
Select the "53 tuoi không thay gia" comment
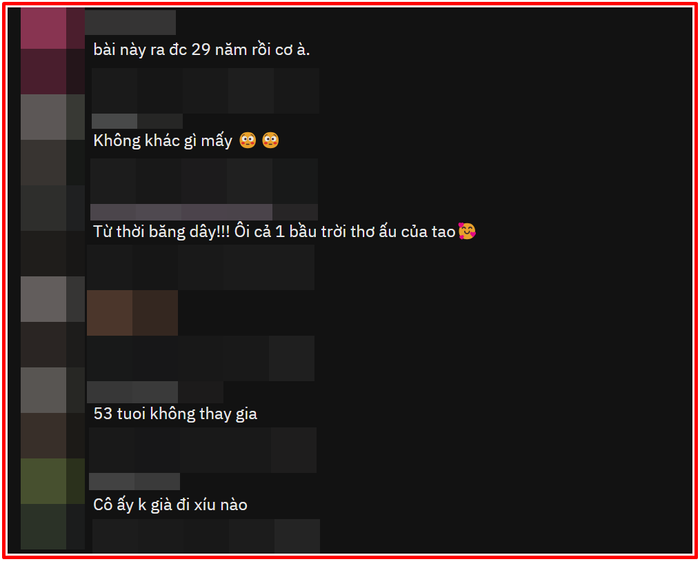(x=175, y=414)
